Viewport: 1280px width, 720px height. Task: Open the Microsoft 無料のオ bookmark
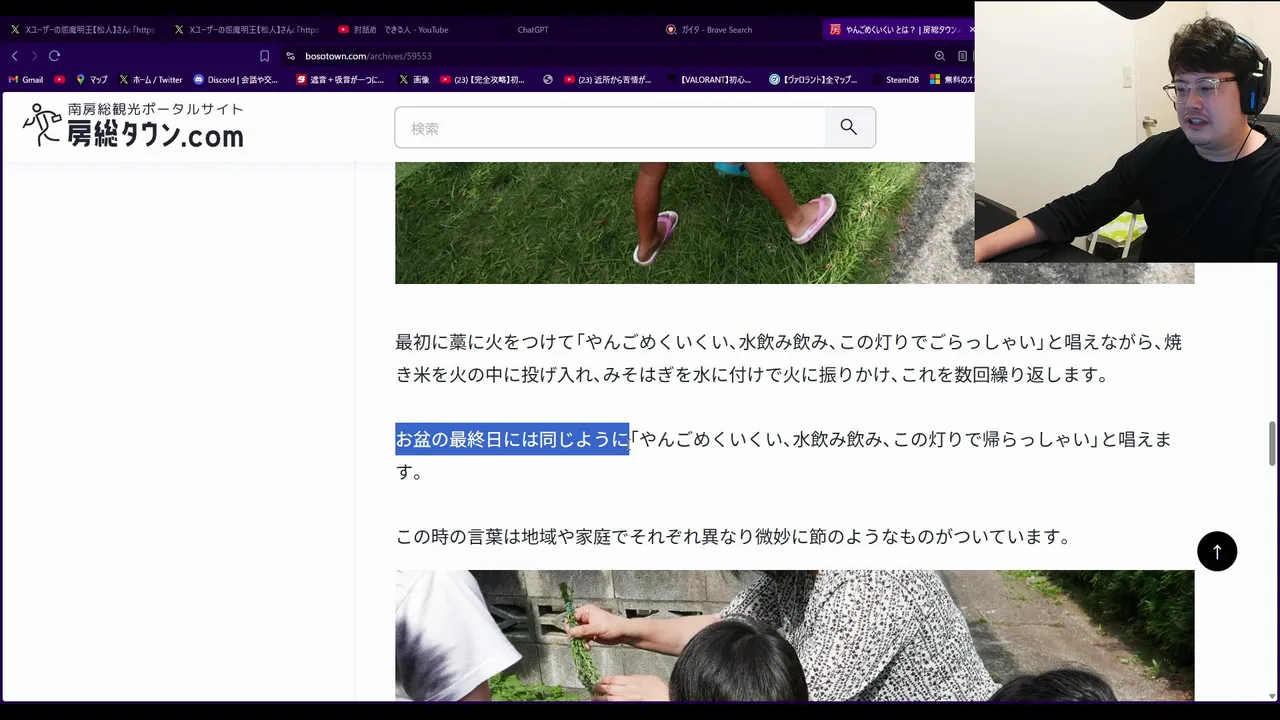pos(952,79)
